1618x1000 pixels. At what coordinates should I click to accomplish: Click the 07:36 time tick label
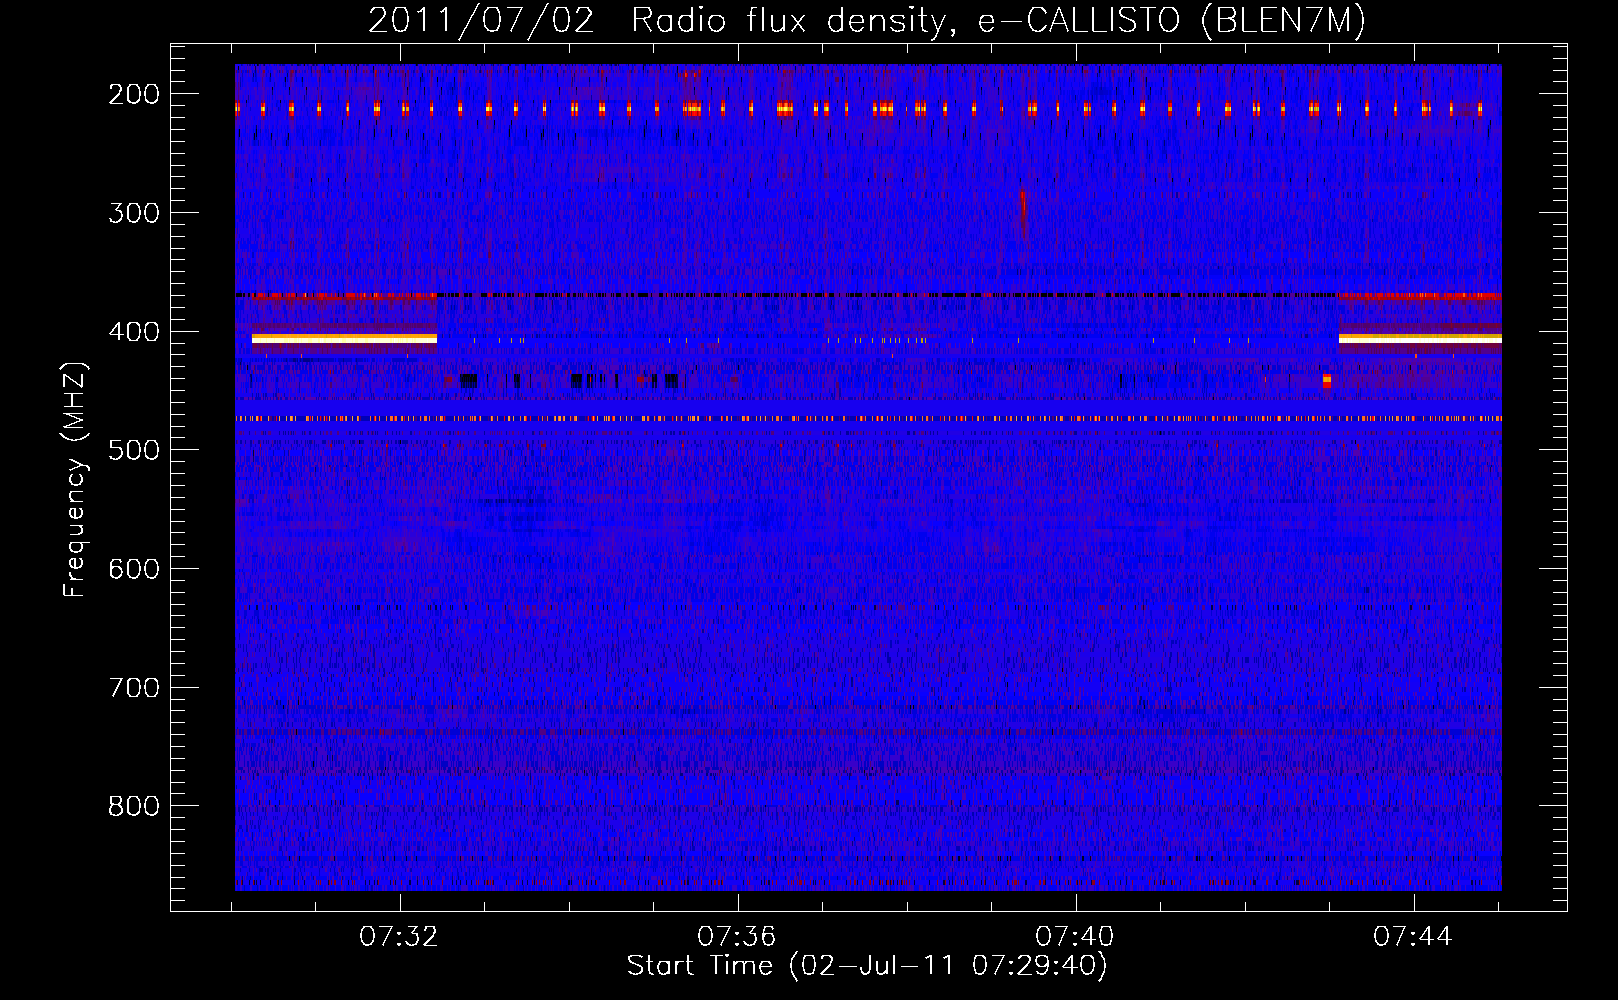[x=737, y=937]
